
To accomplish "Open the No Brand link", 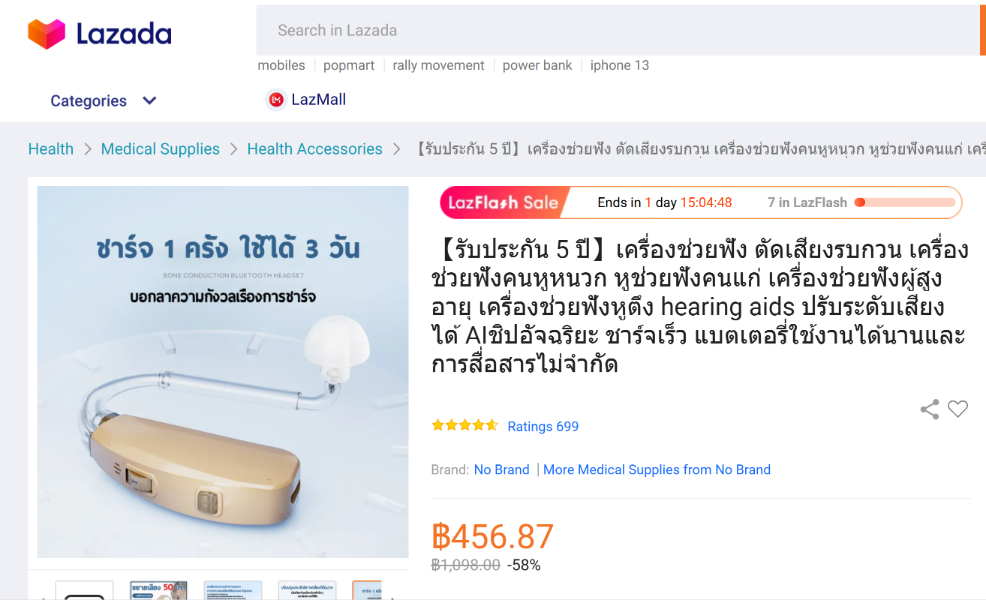I will pyautogui.click(x=502, y=470).
